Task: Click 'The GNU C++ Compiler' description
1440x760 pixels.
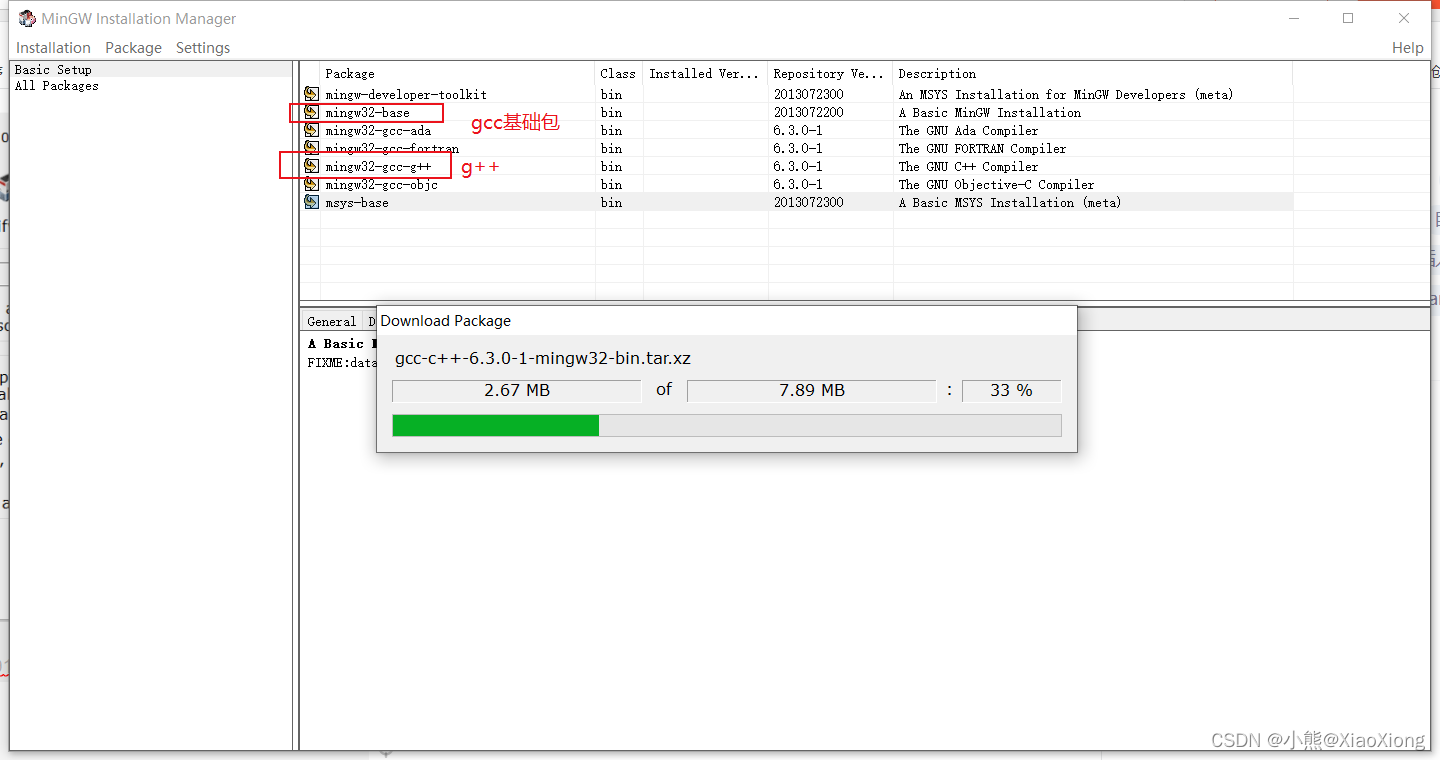Action: pos(968,166)
